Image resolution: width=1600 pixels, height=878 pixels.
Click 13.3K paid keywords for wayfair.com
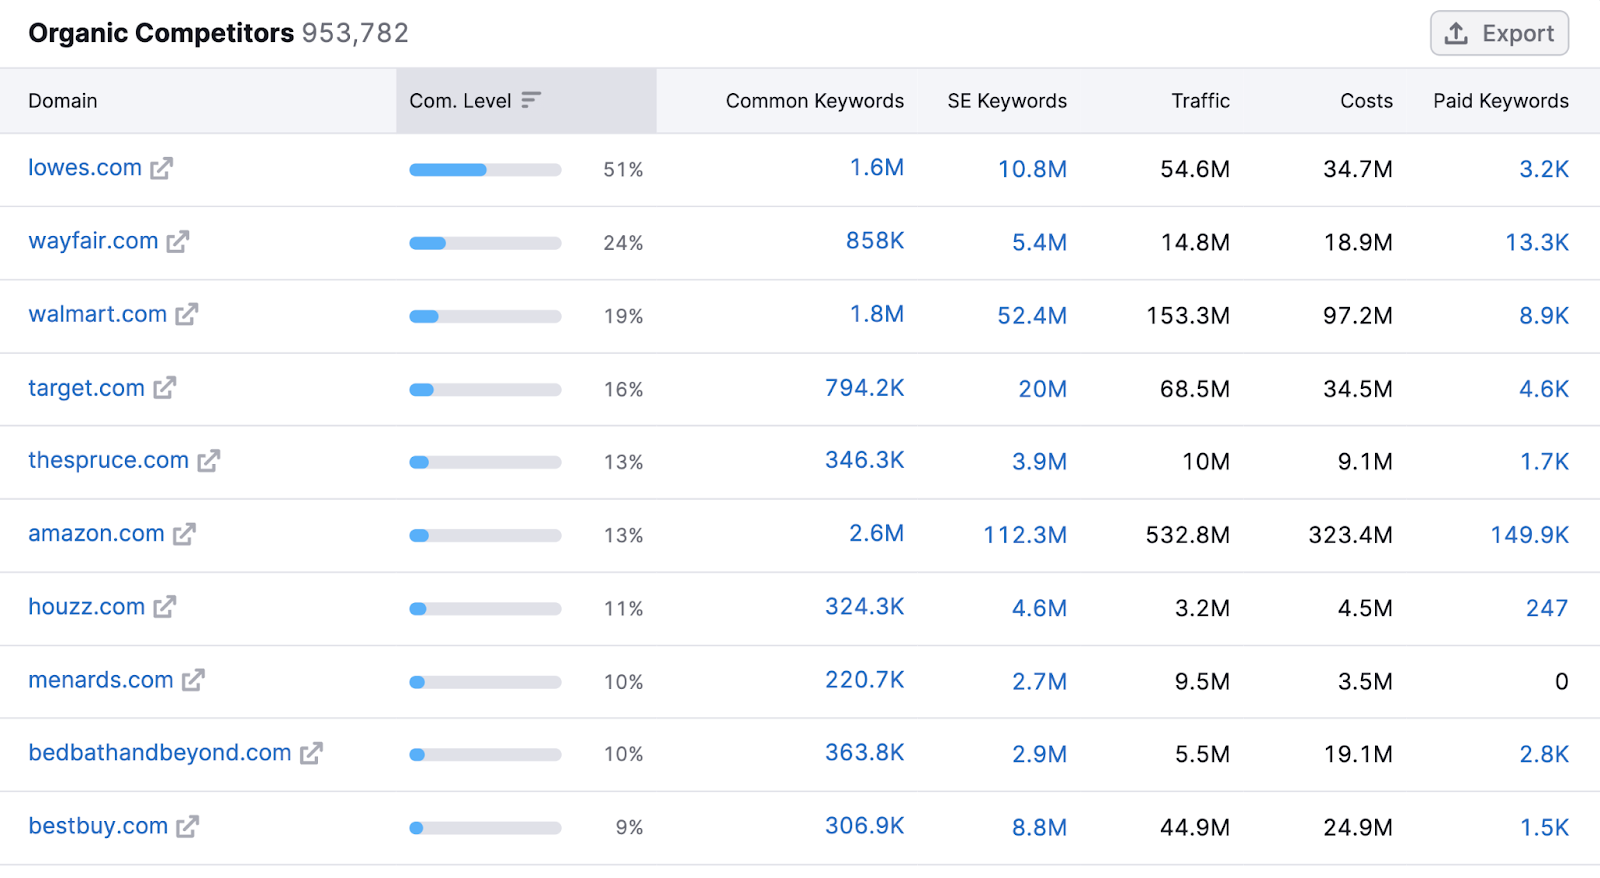1536,243
